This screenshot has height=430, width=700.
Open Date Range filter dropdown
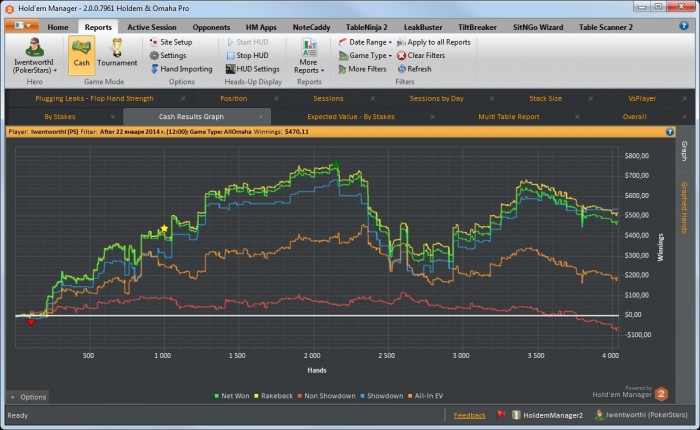point(365,42)
